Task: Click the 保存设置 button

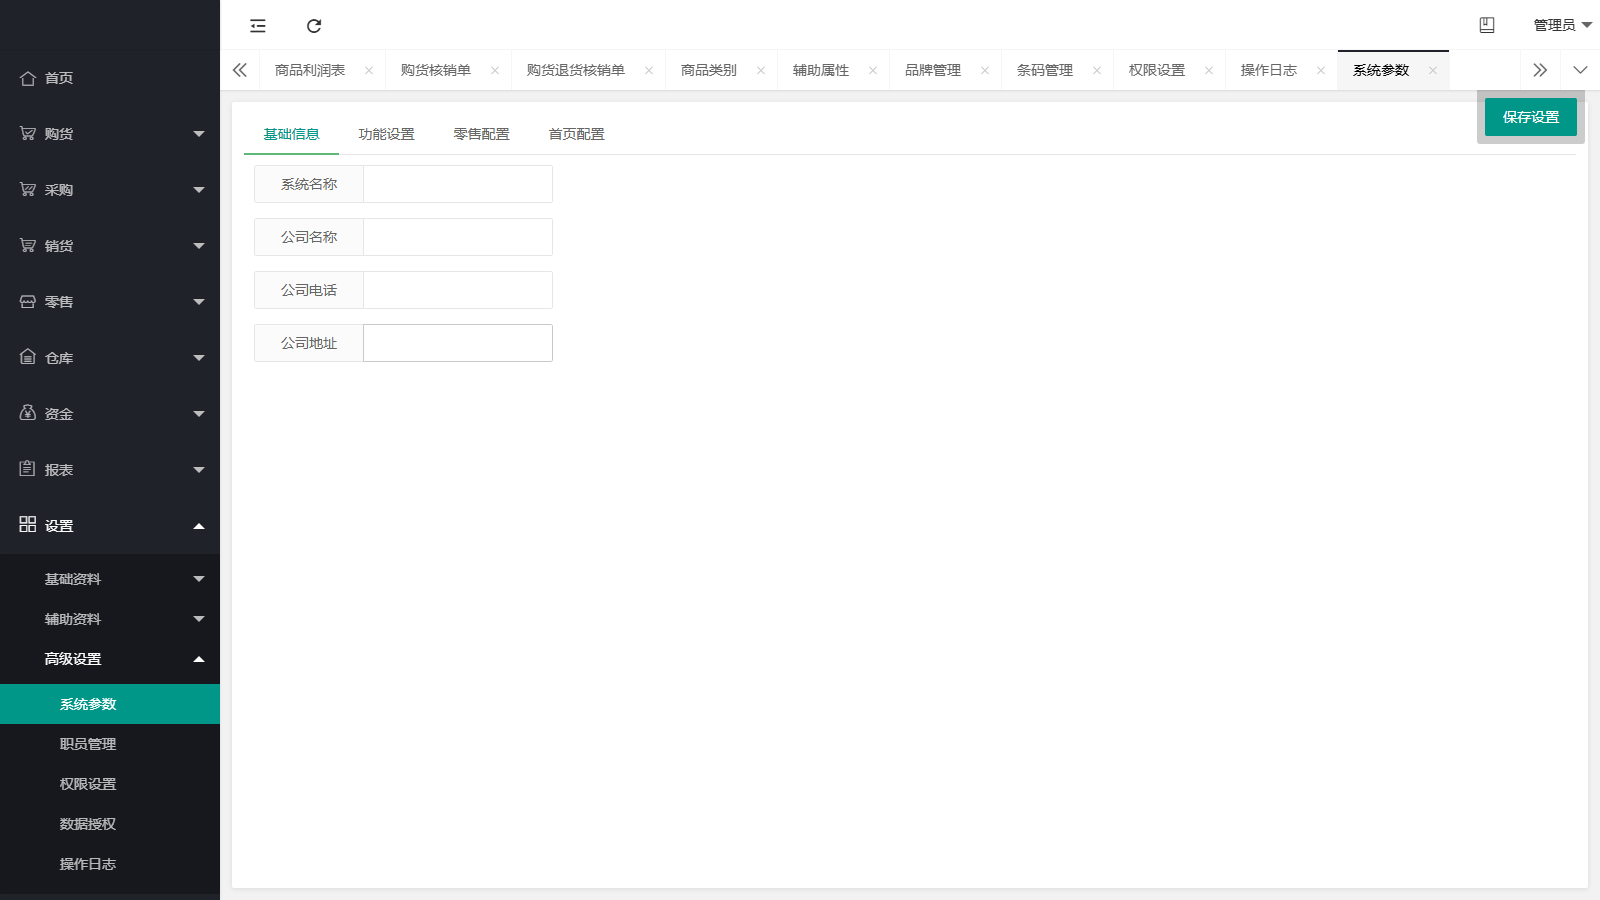Action: pyautogui.click(x=1530, y=117)
